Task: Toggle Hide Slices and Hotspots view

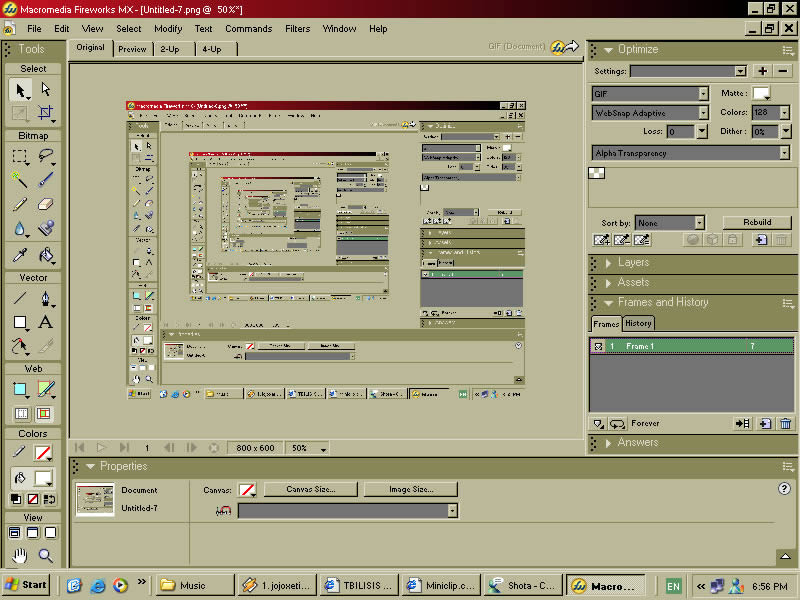Action: pyautogui.click(x=23, y=413)
